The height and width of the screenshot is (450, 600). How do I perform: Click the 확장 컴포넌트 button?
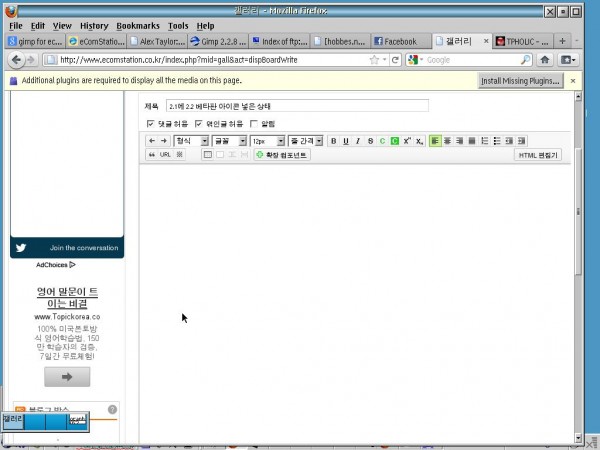(282, 155)
